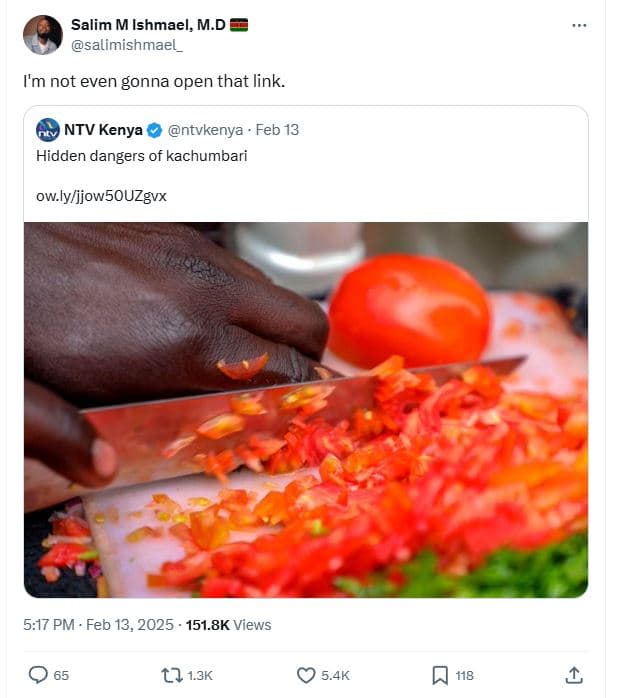View the 151.8K Views analytics
This screenshot has width=619, height=698.
[x=228, y=625]
